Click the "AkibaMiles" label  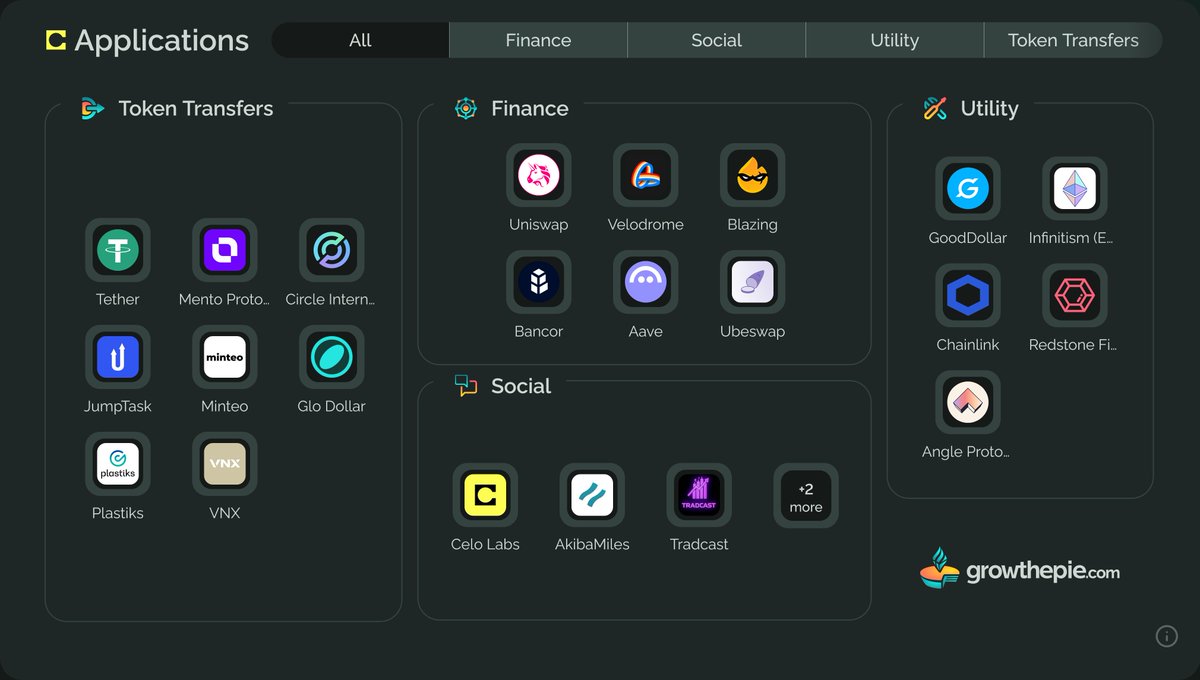pos(592,544)
